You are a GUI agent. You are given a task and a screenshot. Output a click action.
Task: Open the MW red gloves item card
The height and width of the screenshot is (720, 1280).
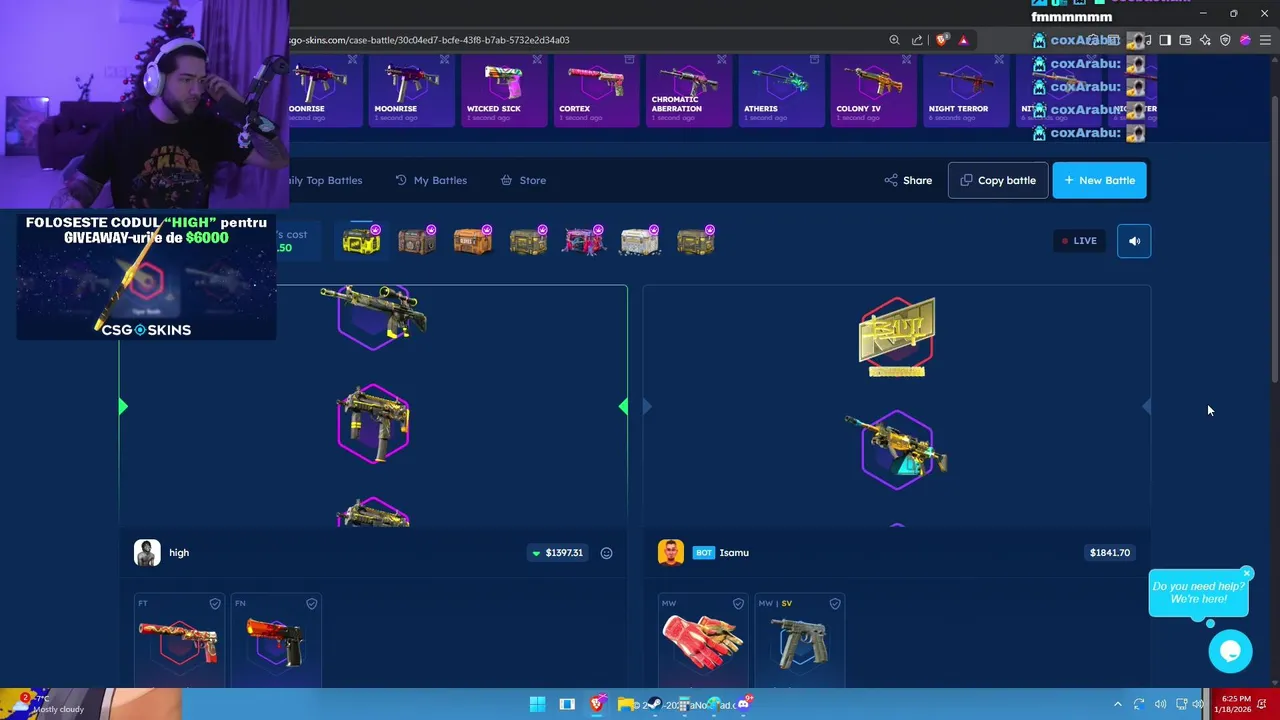pos(703,640)
